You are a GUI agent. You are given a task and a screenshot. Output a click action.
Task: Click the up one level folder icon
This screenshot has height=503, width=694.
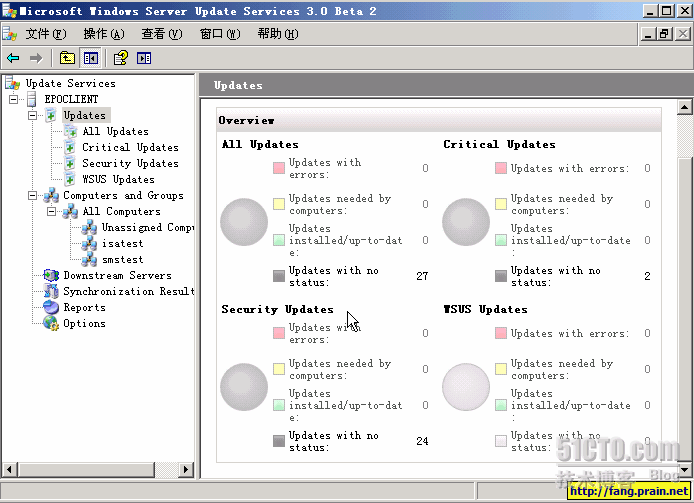coord(67,58)
